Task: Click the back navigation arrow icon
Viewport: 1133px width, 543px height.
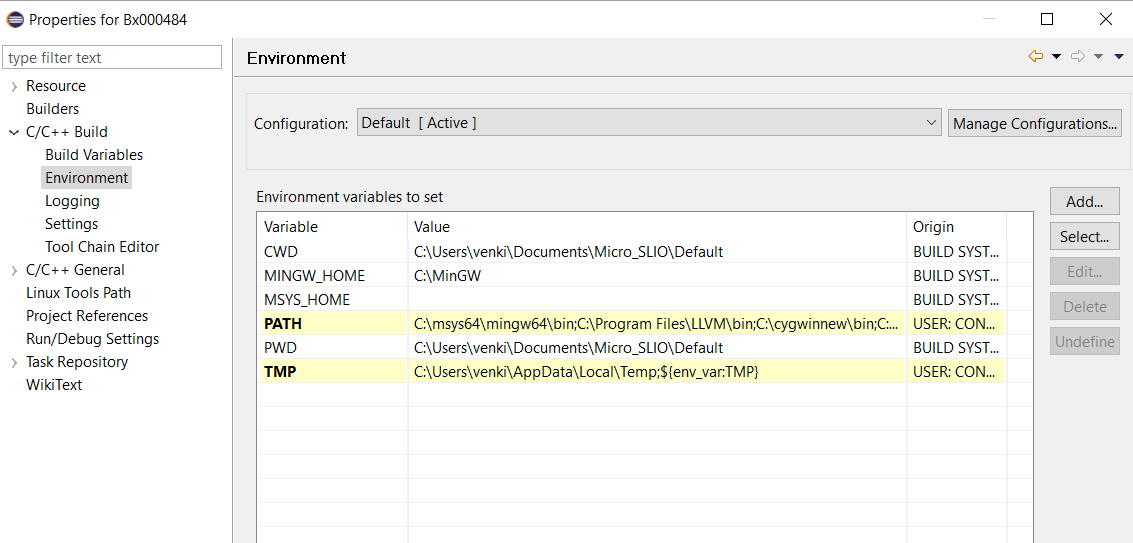Action: [x=1035, y=57]
